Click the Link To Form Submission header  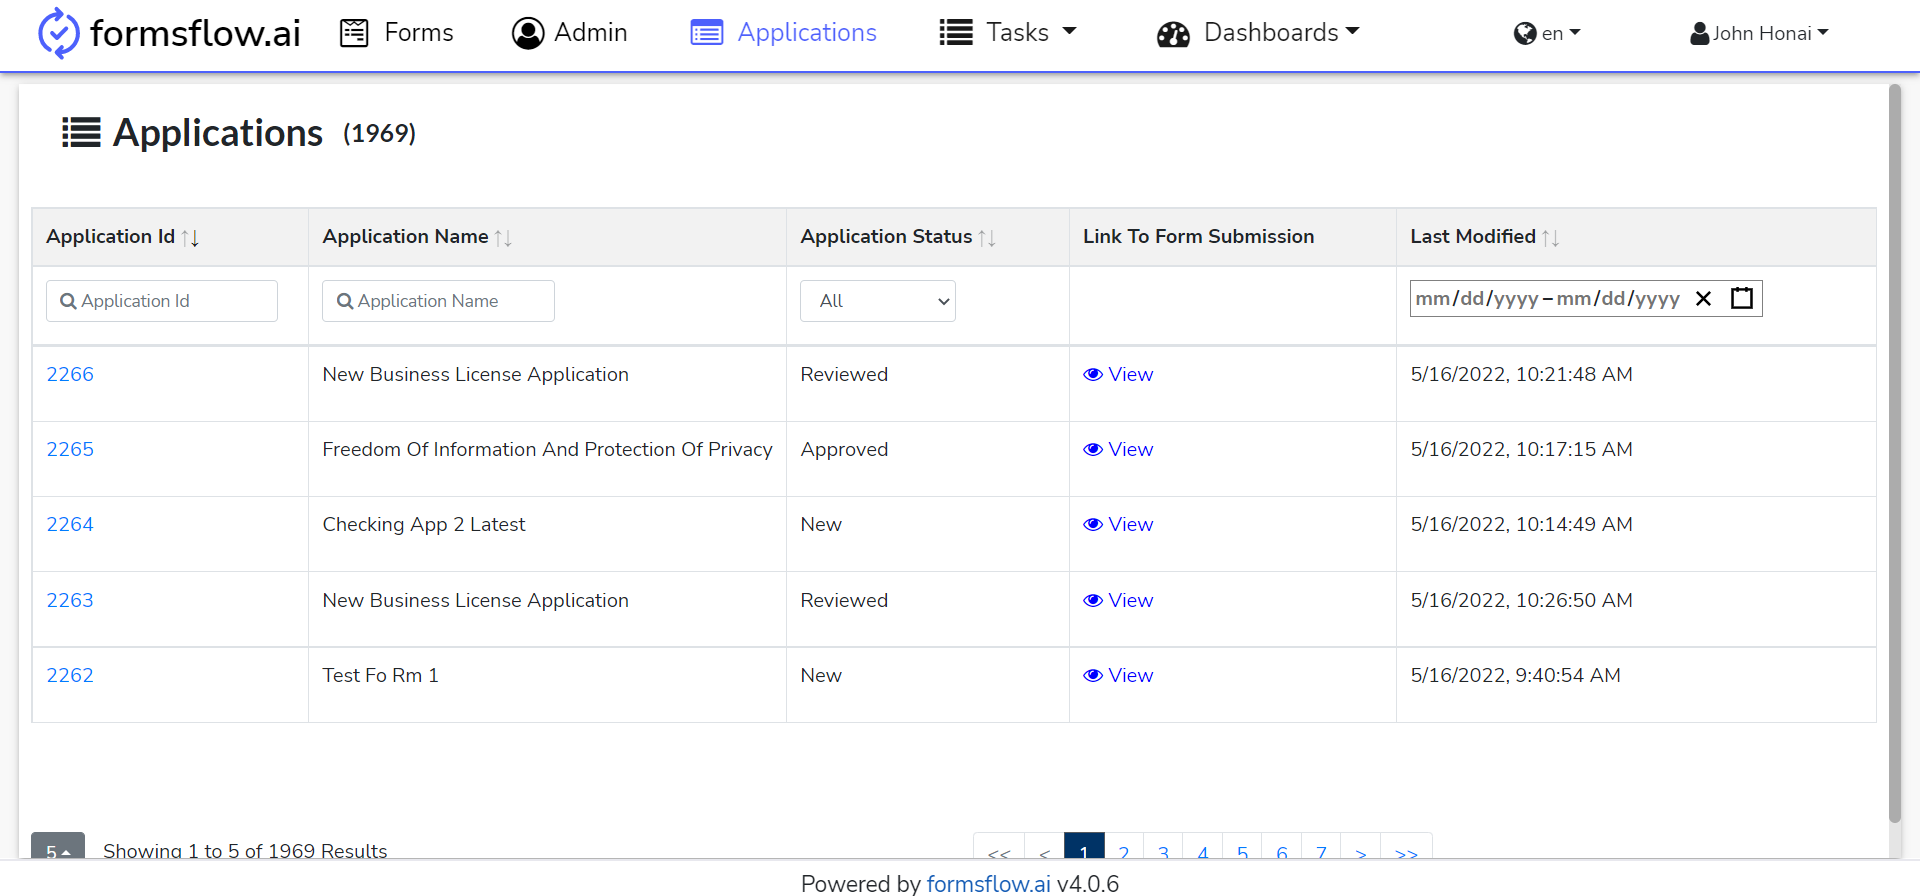[1198, 237]
